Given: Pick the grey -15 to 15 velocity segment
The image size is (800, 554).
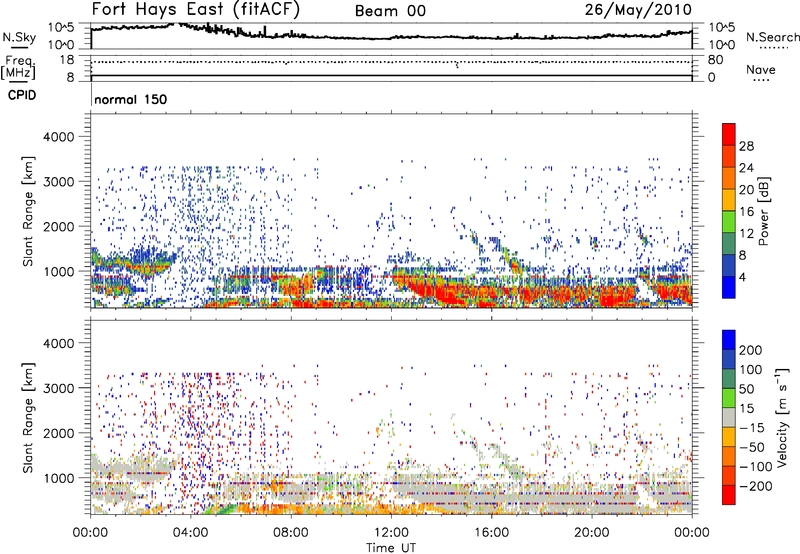Looking at the screenshot, I should [729, 418].
